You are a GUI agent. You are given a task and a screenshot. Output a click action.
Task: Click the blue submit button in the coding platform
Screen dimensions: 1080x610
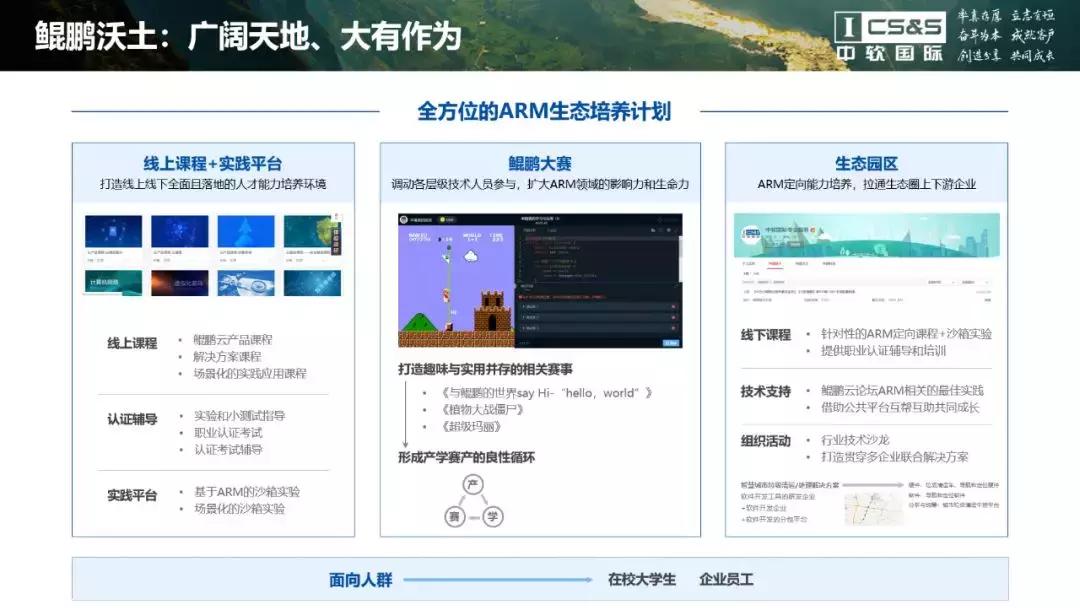click(671, 342)
